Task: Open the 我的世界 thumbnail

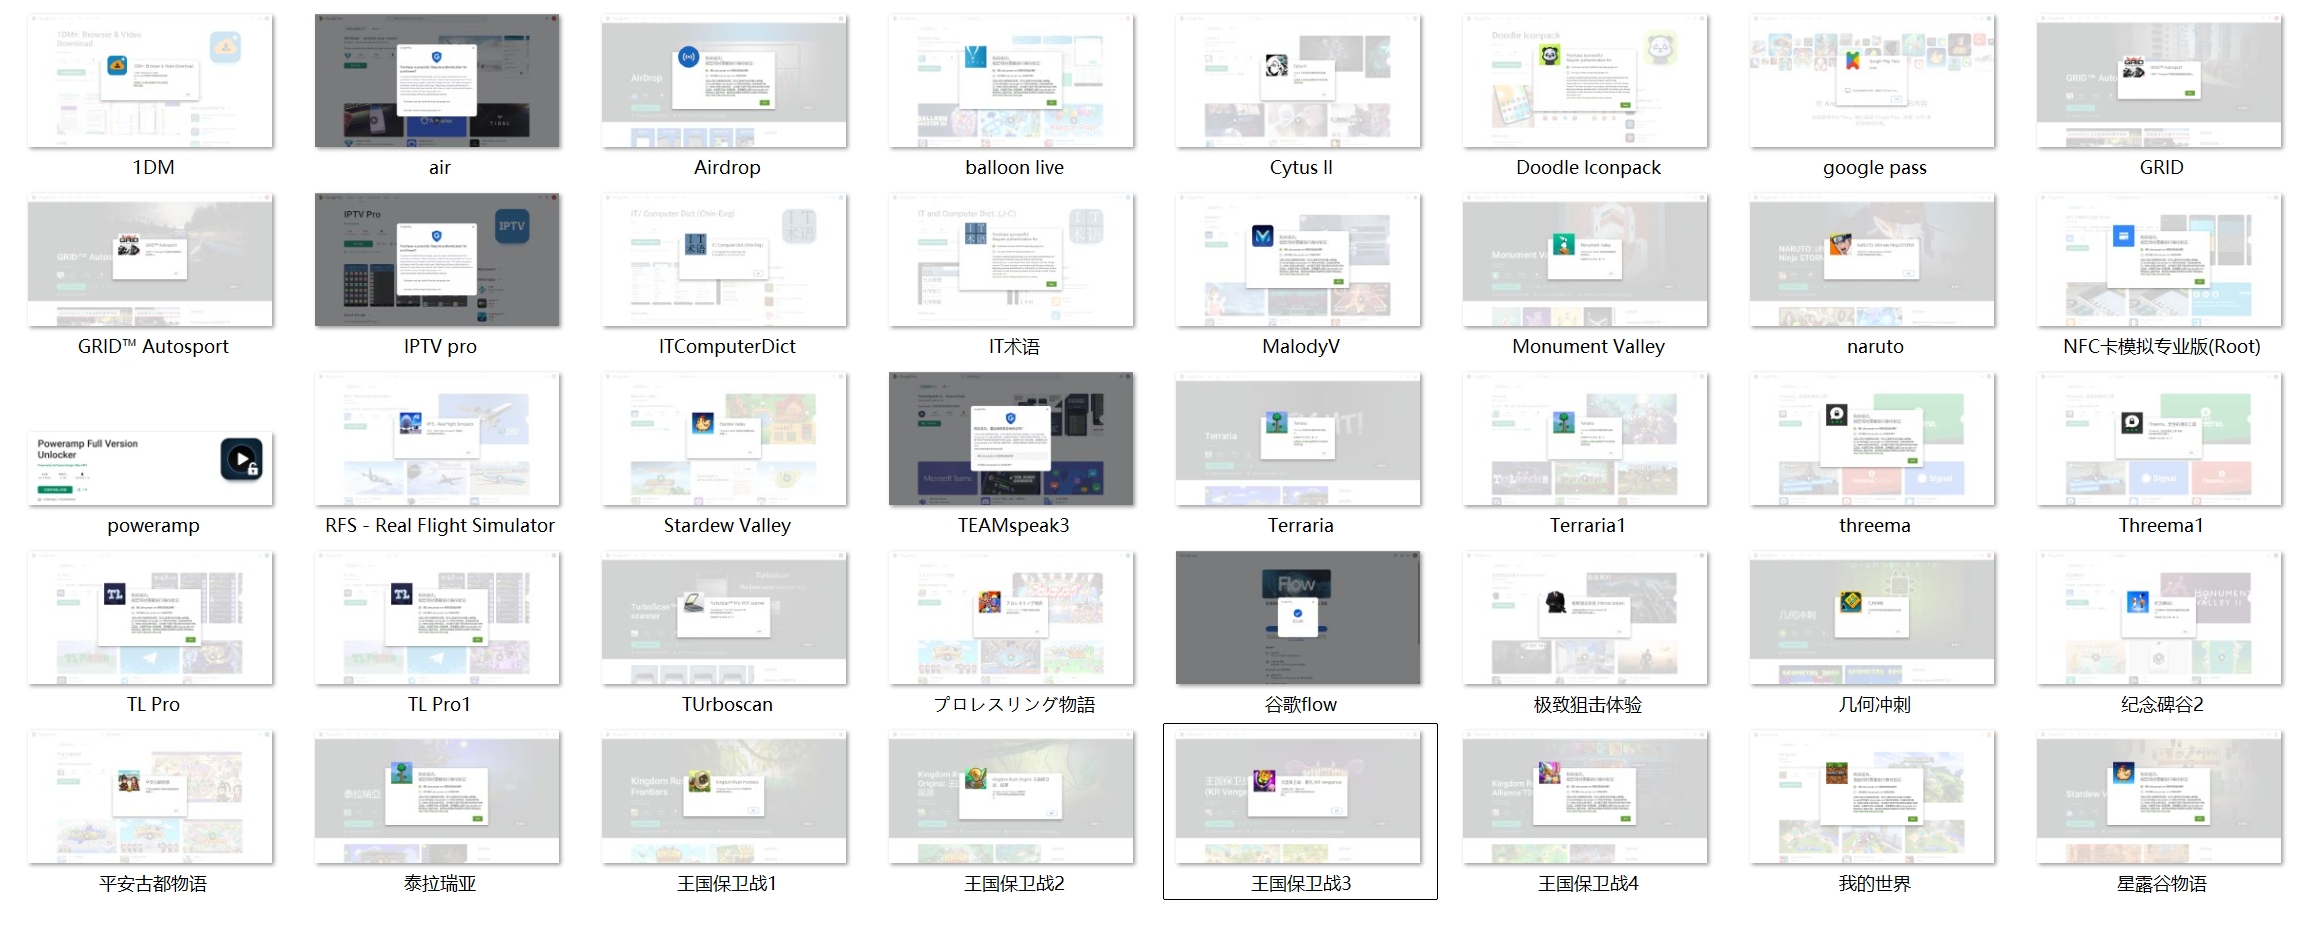Action: tap(1872, 797)
